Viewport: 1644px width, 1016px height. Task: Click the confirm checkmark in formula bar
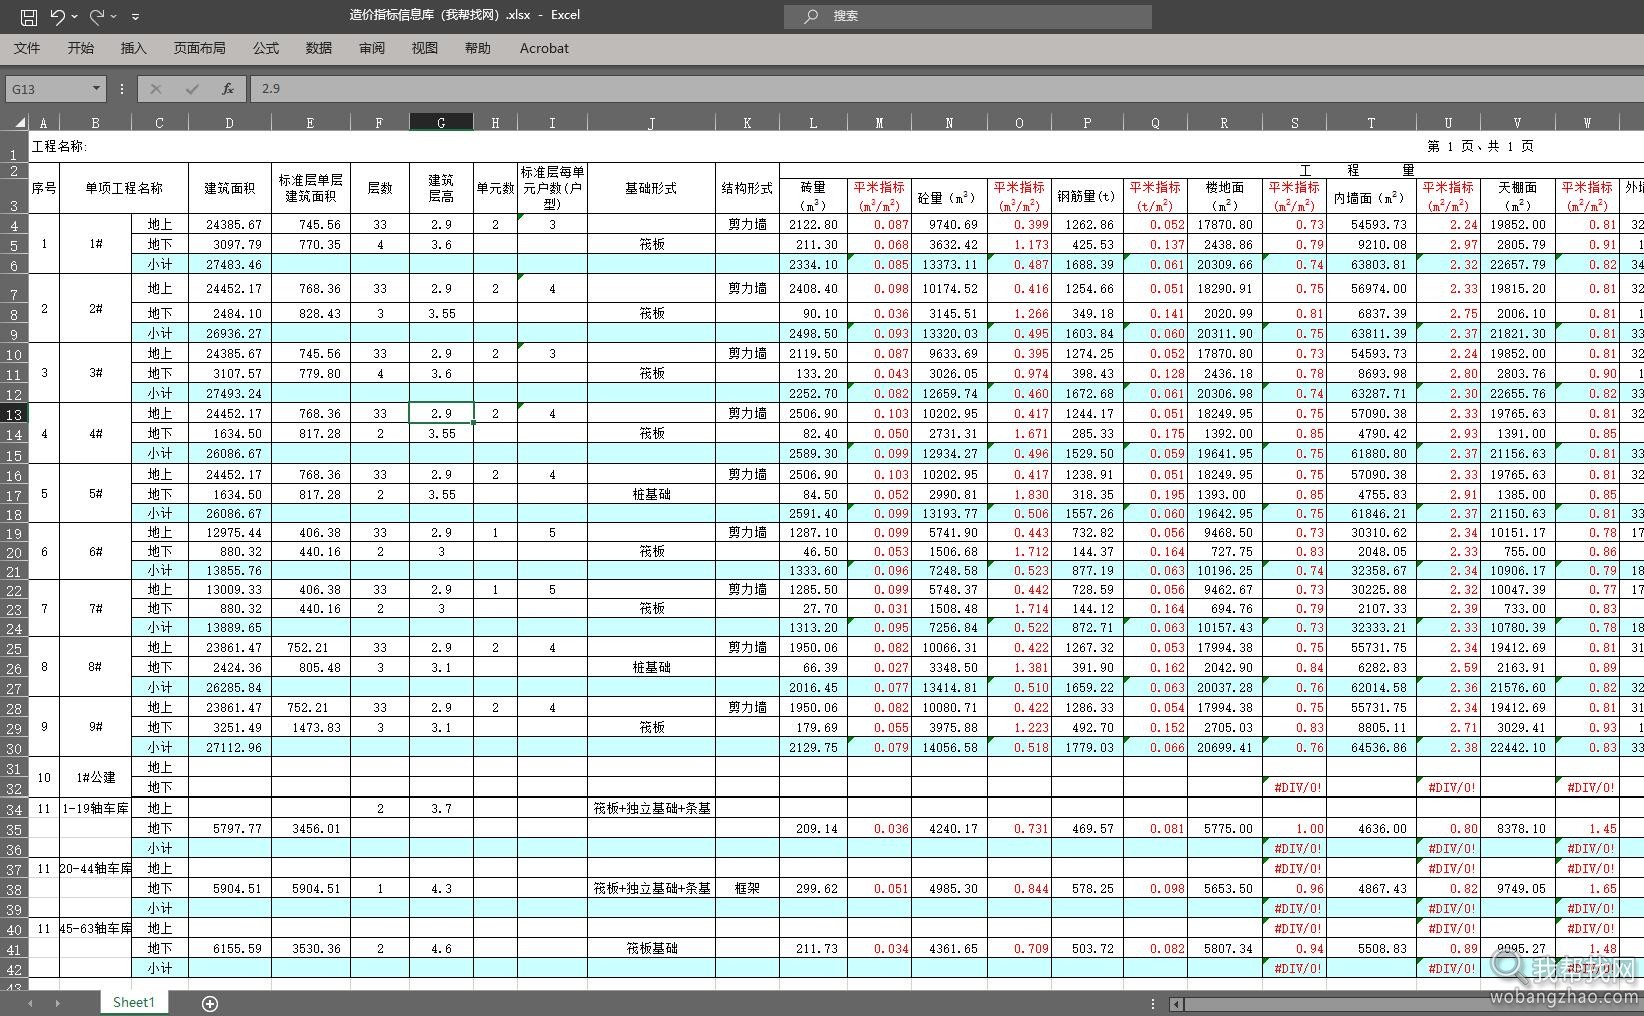191,89
